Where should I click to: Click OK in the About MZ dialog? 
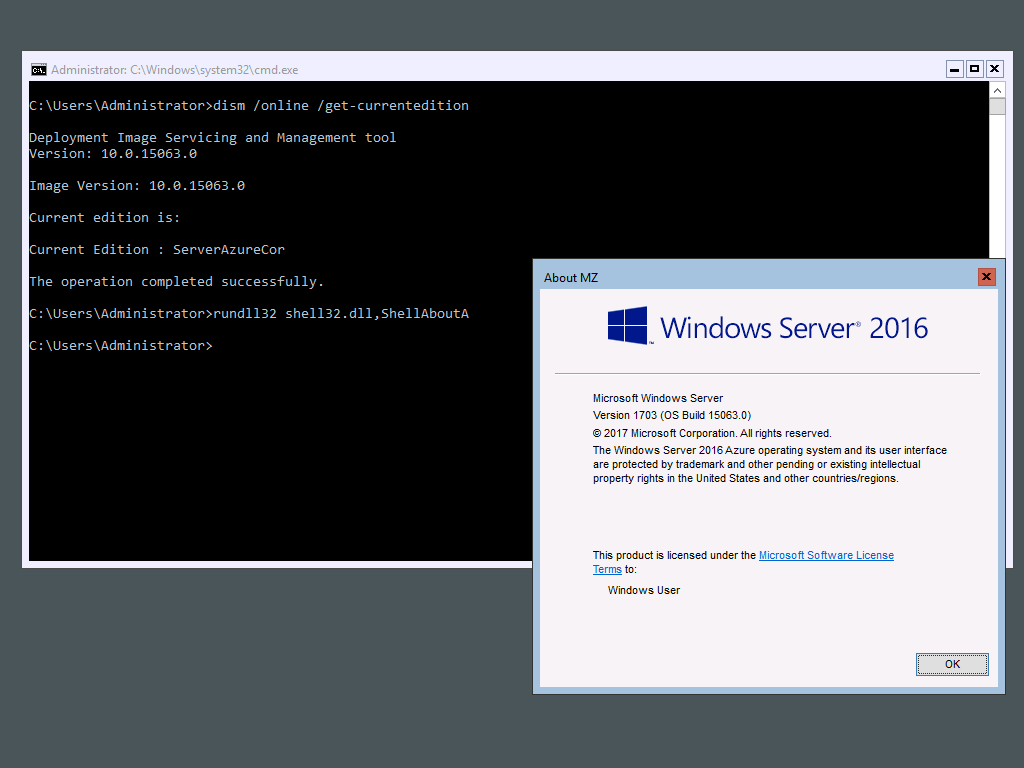click(952, 664)
